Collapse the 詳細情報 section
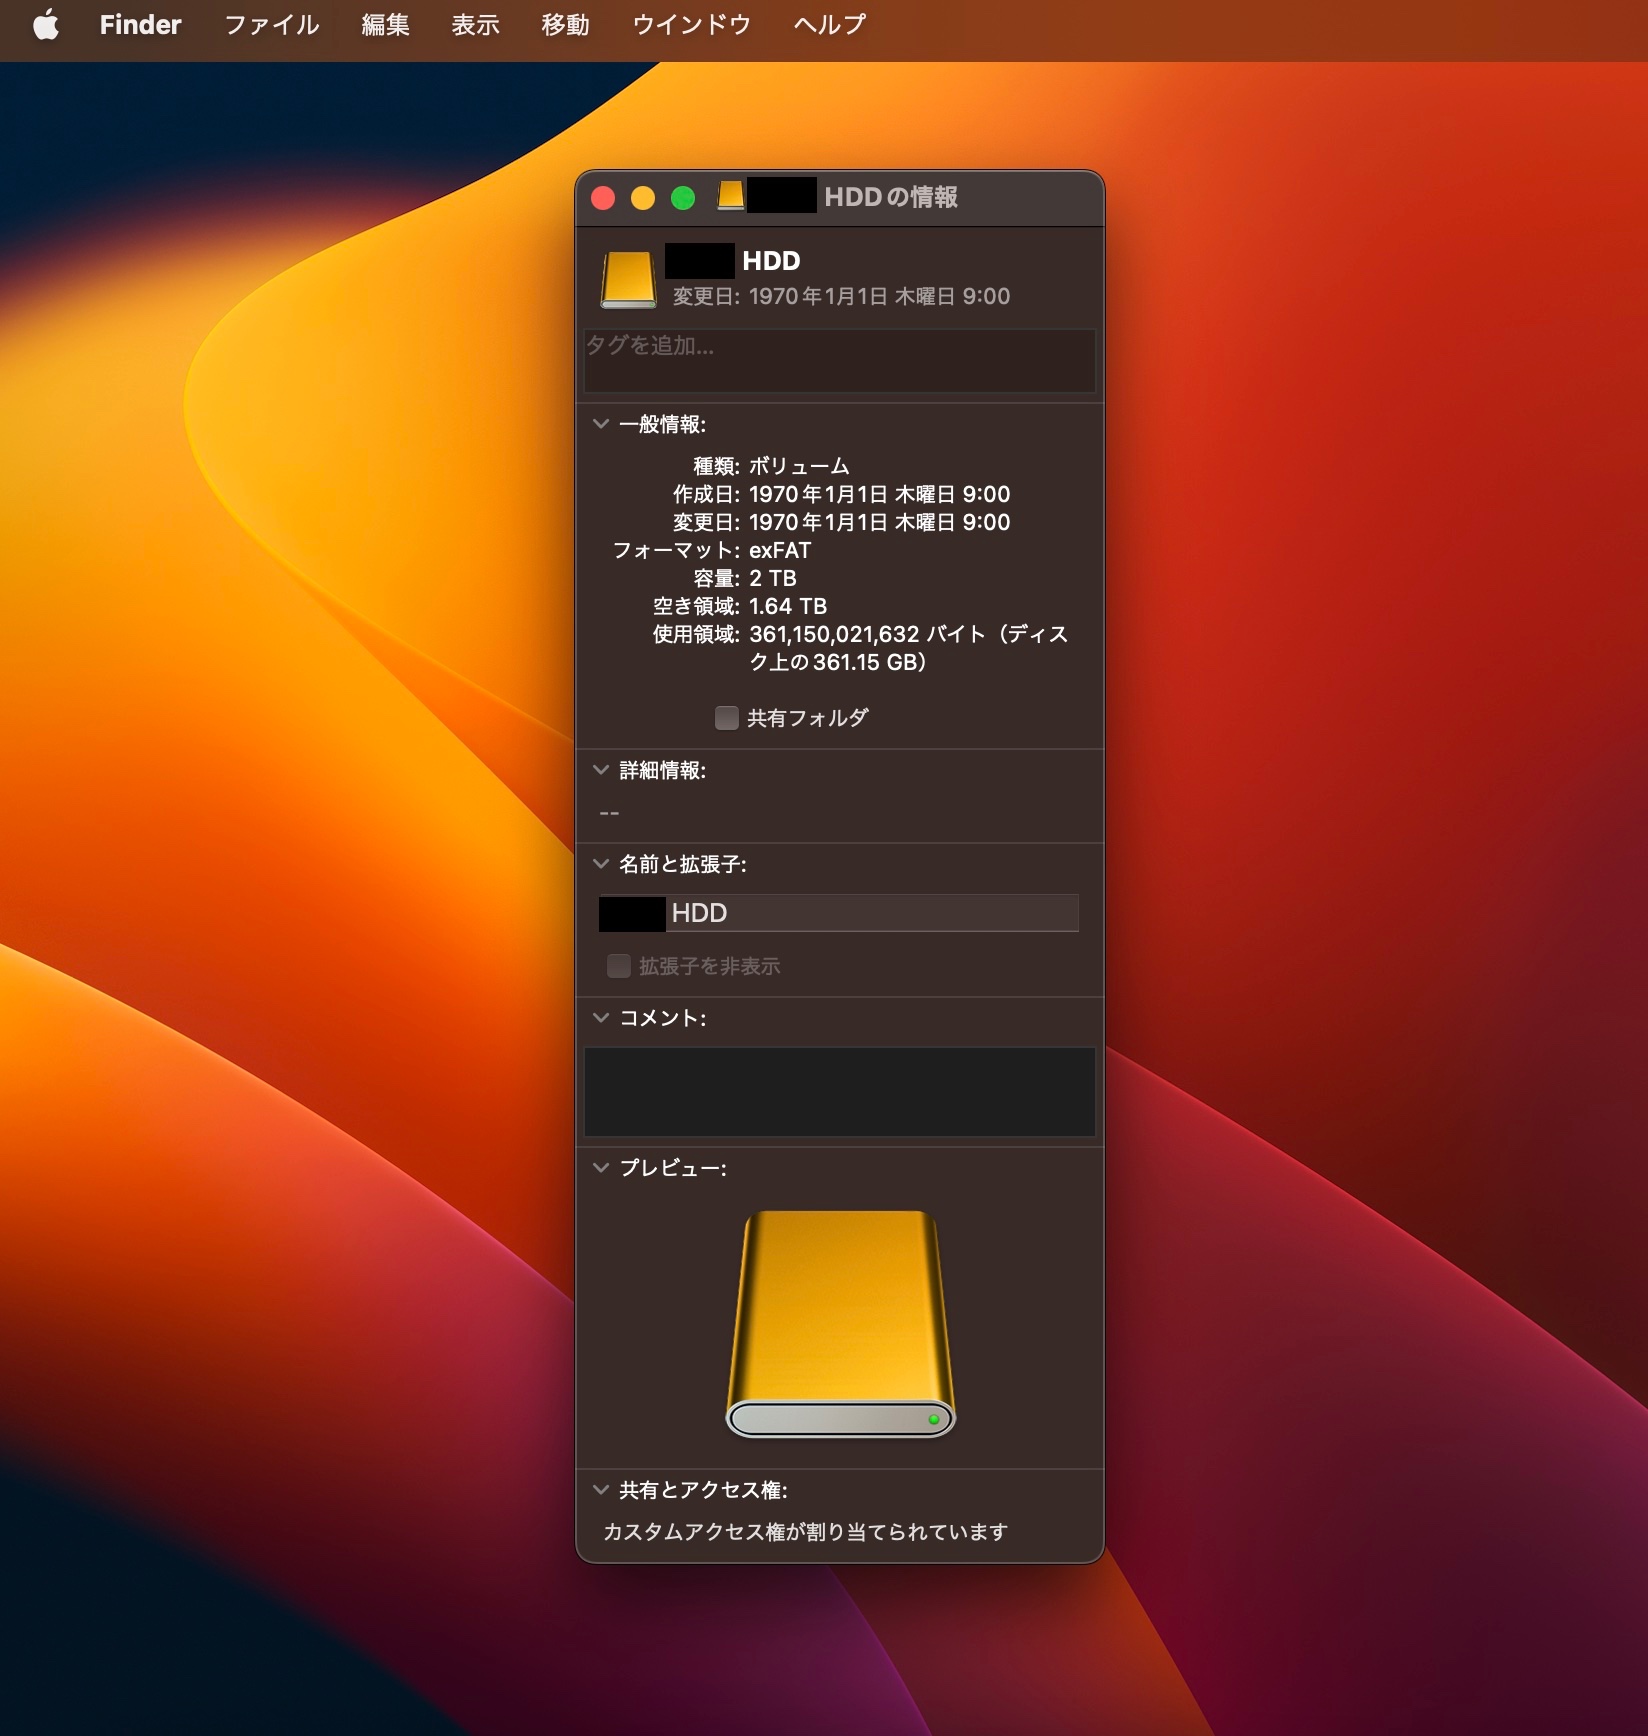This screenshot has width=1648, height=1736. click(601, 770)
